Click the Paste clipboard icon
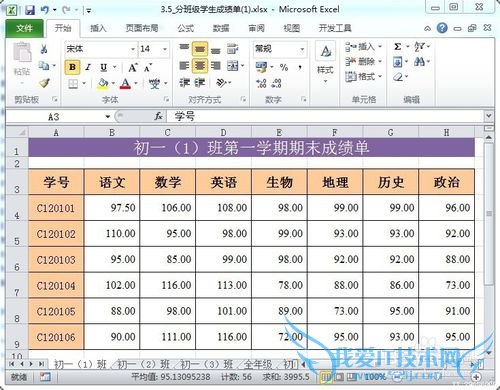Screen dimensions: 500x390 coord(22,53)
